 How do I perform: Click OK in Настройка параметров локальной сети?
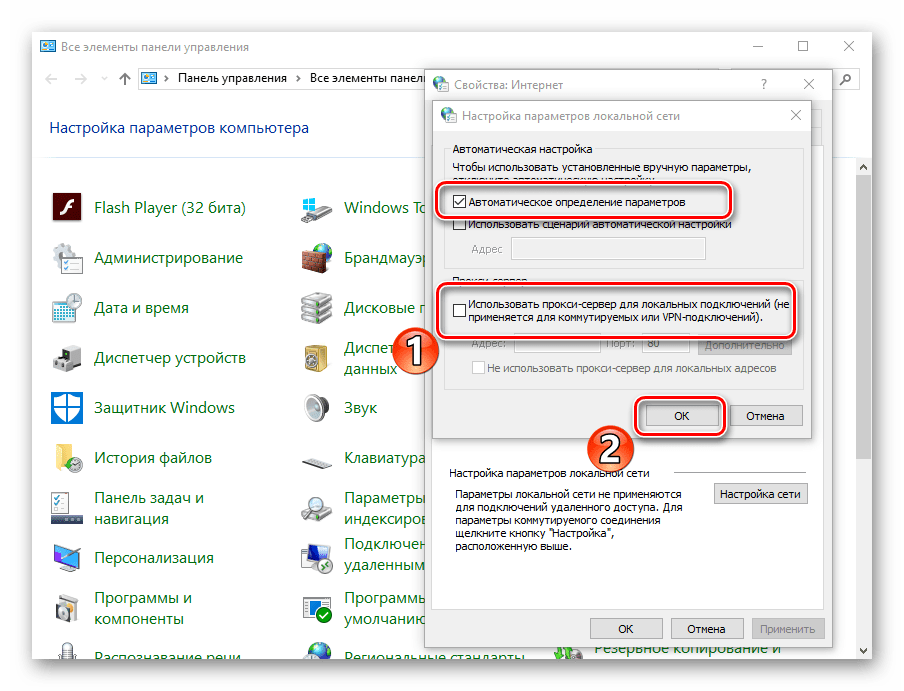[x=682, y=416]
